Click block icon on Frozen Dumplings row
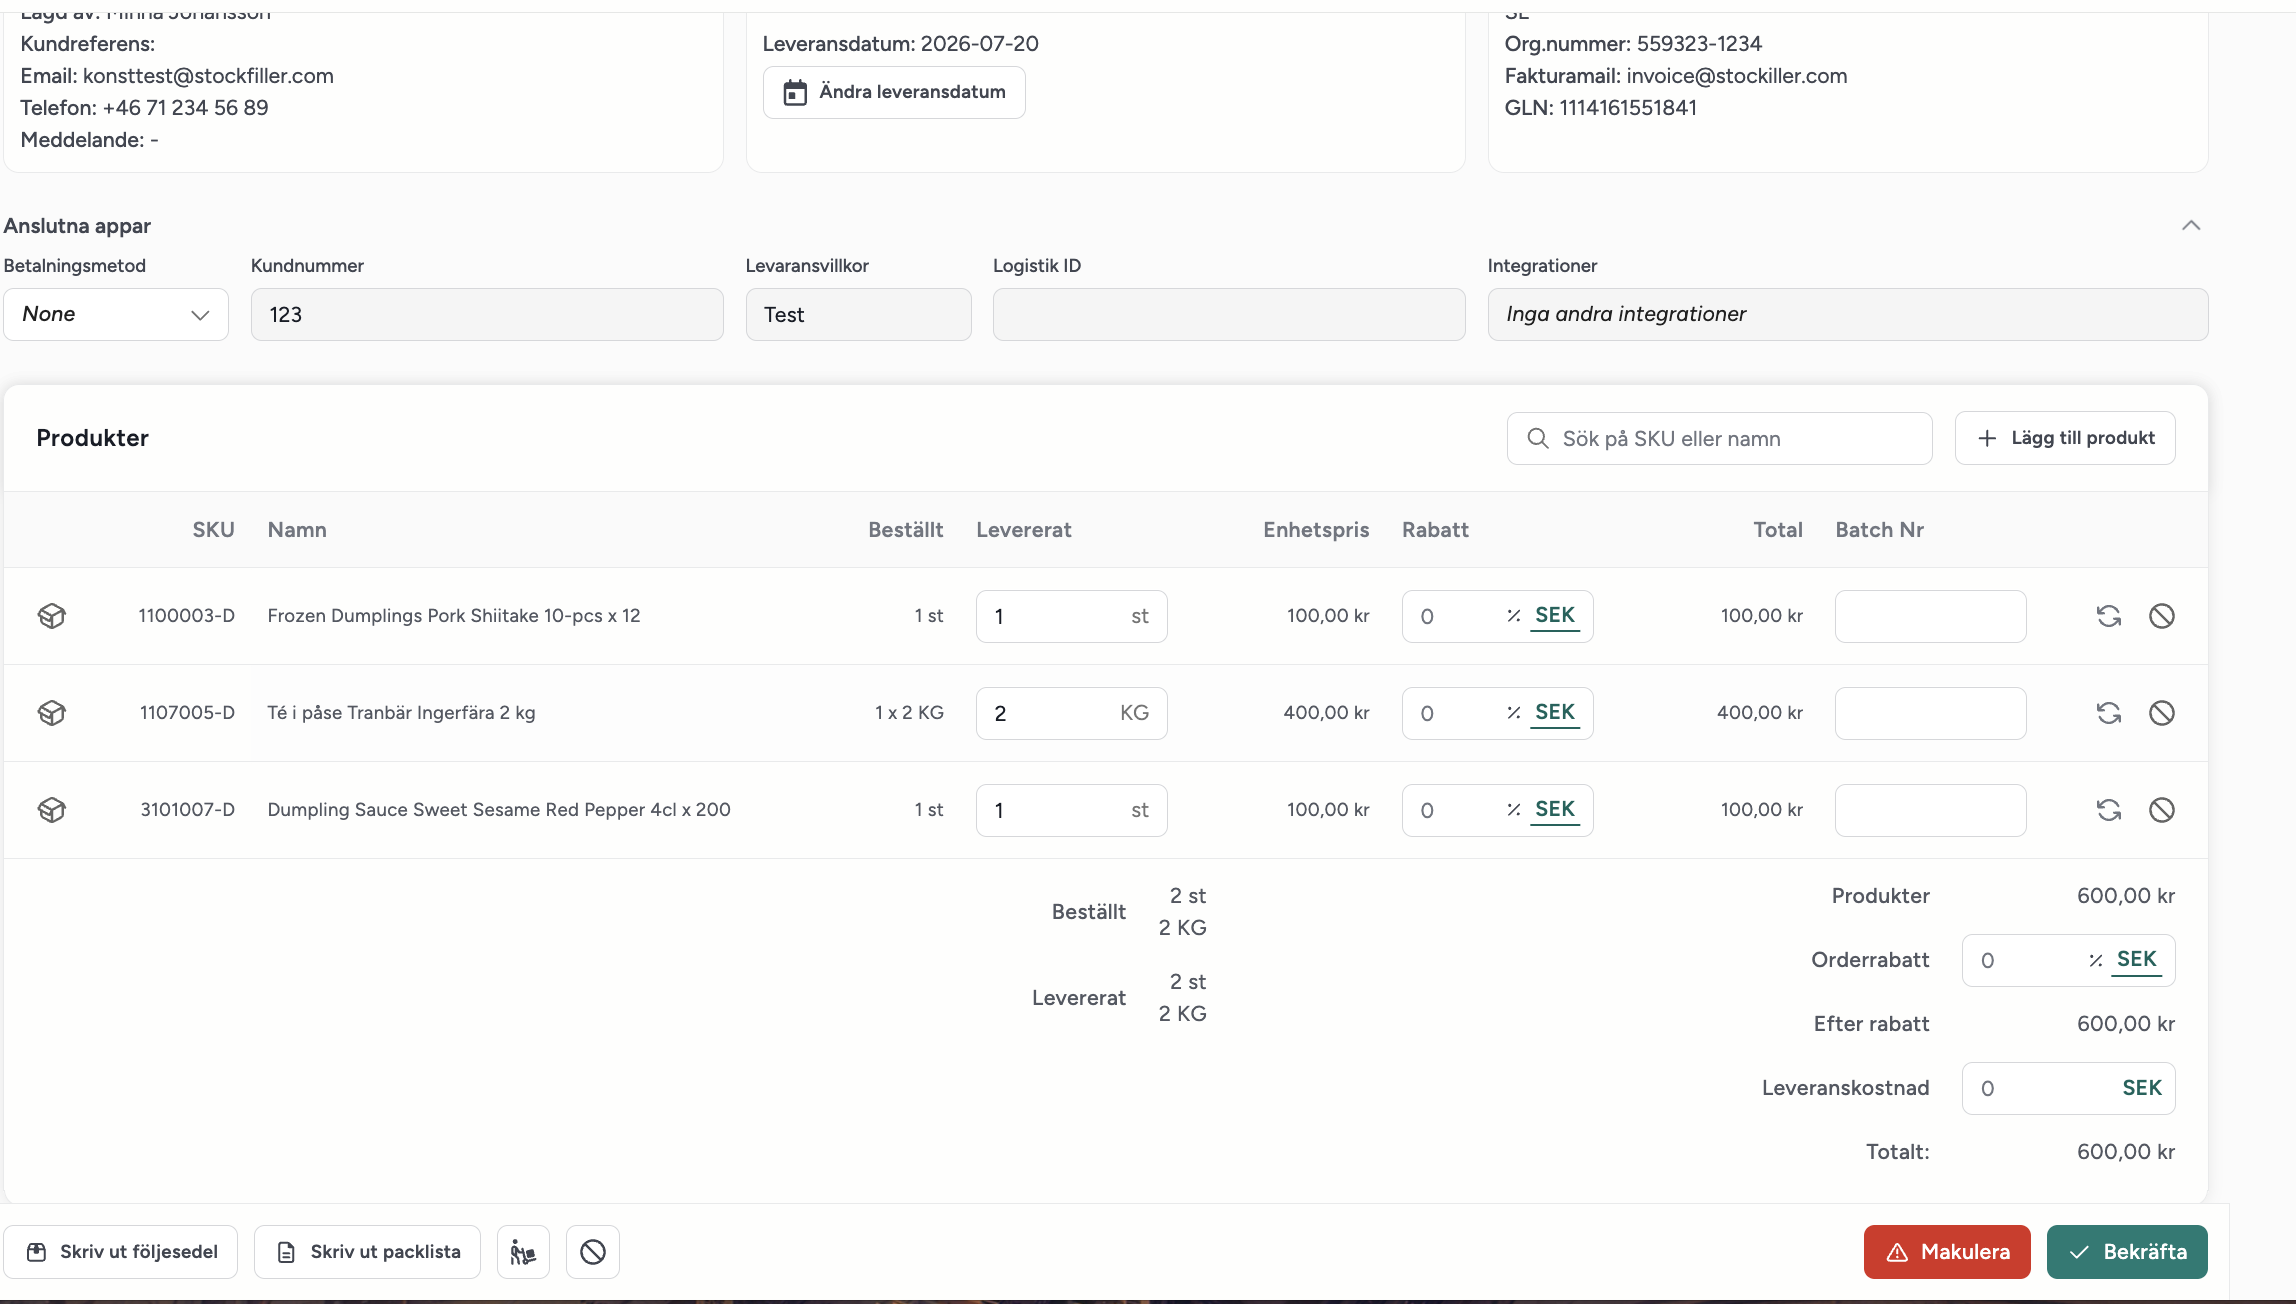Screen dimensions: 2296x1304 tap(2162, 616)
